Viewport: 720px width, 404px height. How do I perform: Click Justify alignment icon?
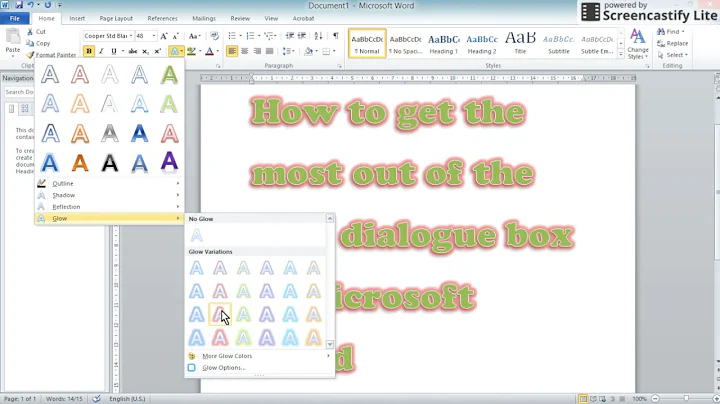270,51
